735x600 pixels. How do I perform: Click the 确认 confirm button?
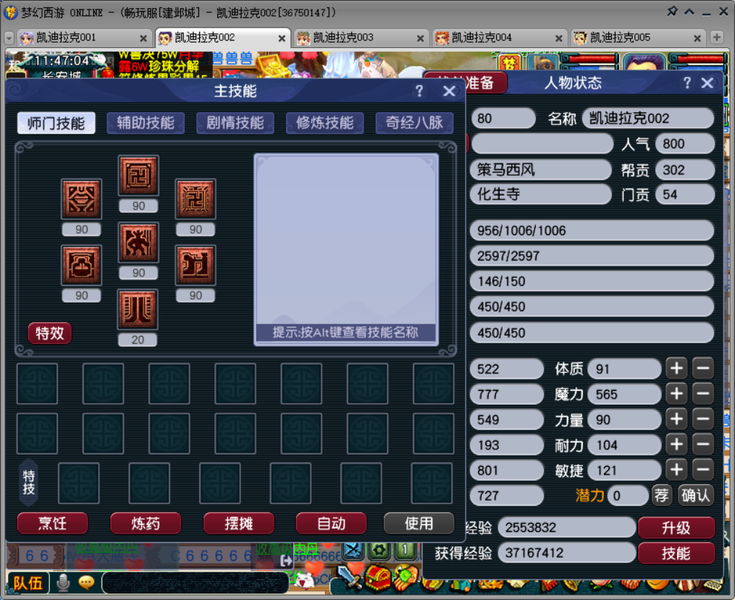coord(696,495)
